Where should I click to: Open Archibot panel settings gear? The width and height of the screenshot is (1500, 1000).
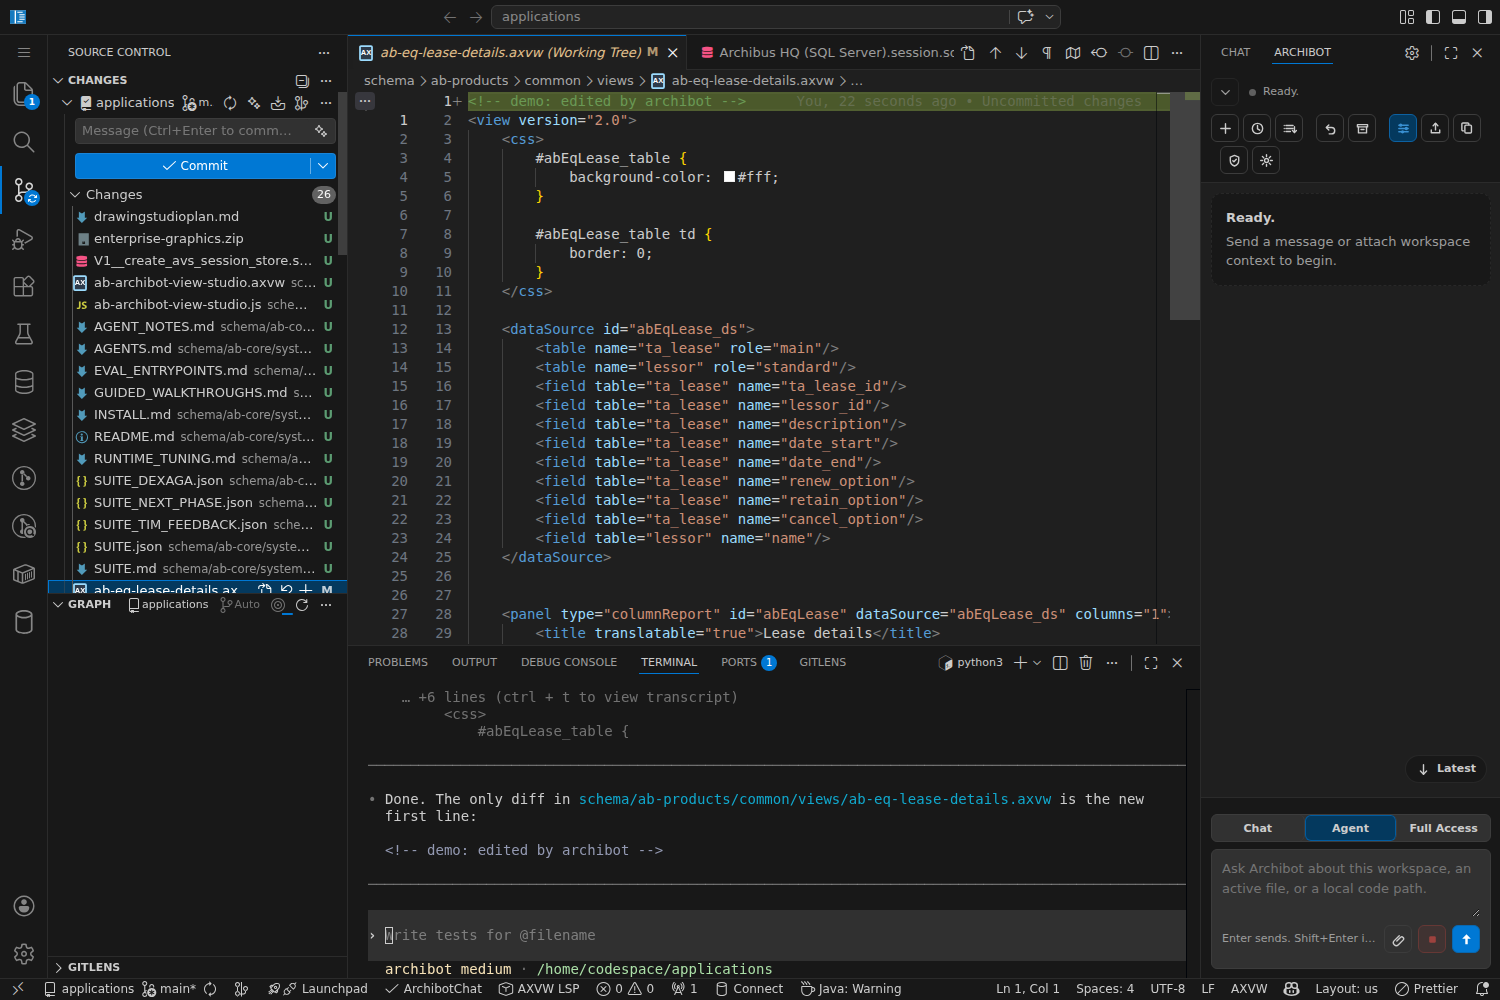point(1412,53)
